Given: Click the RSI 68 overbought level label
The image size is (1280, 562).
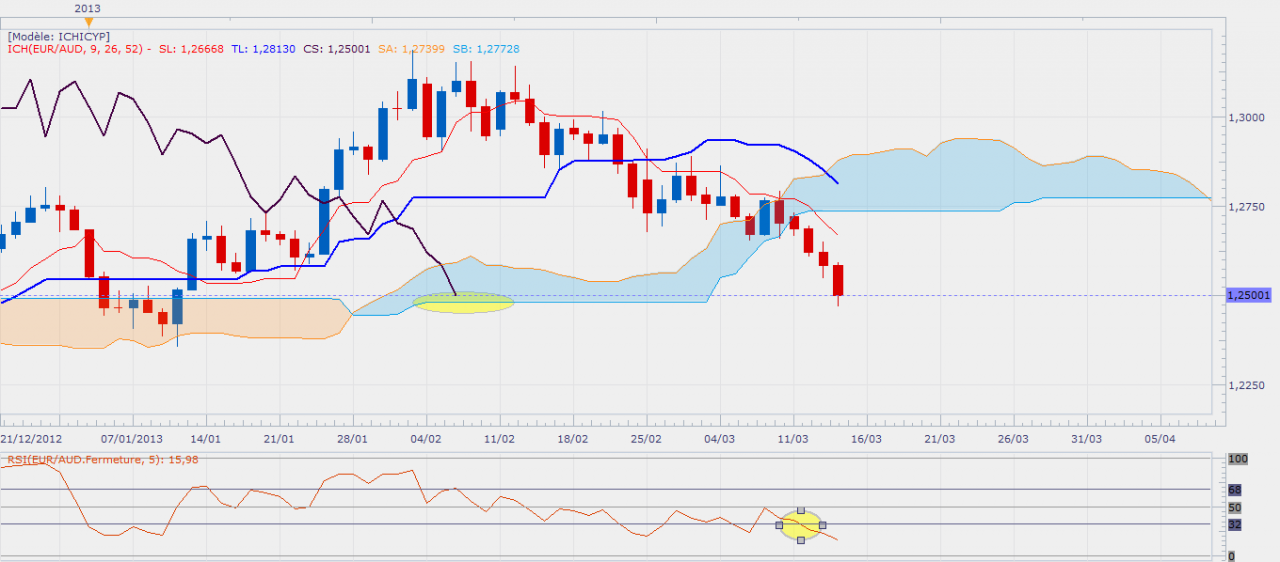Looking at the screenshot, I should [1234, 490].
